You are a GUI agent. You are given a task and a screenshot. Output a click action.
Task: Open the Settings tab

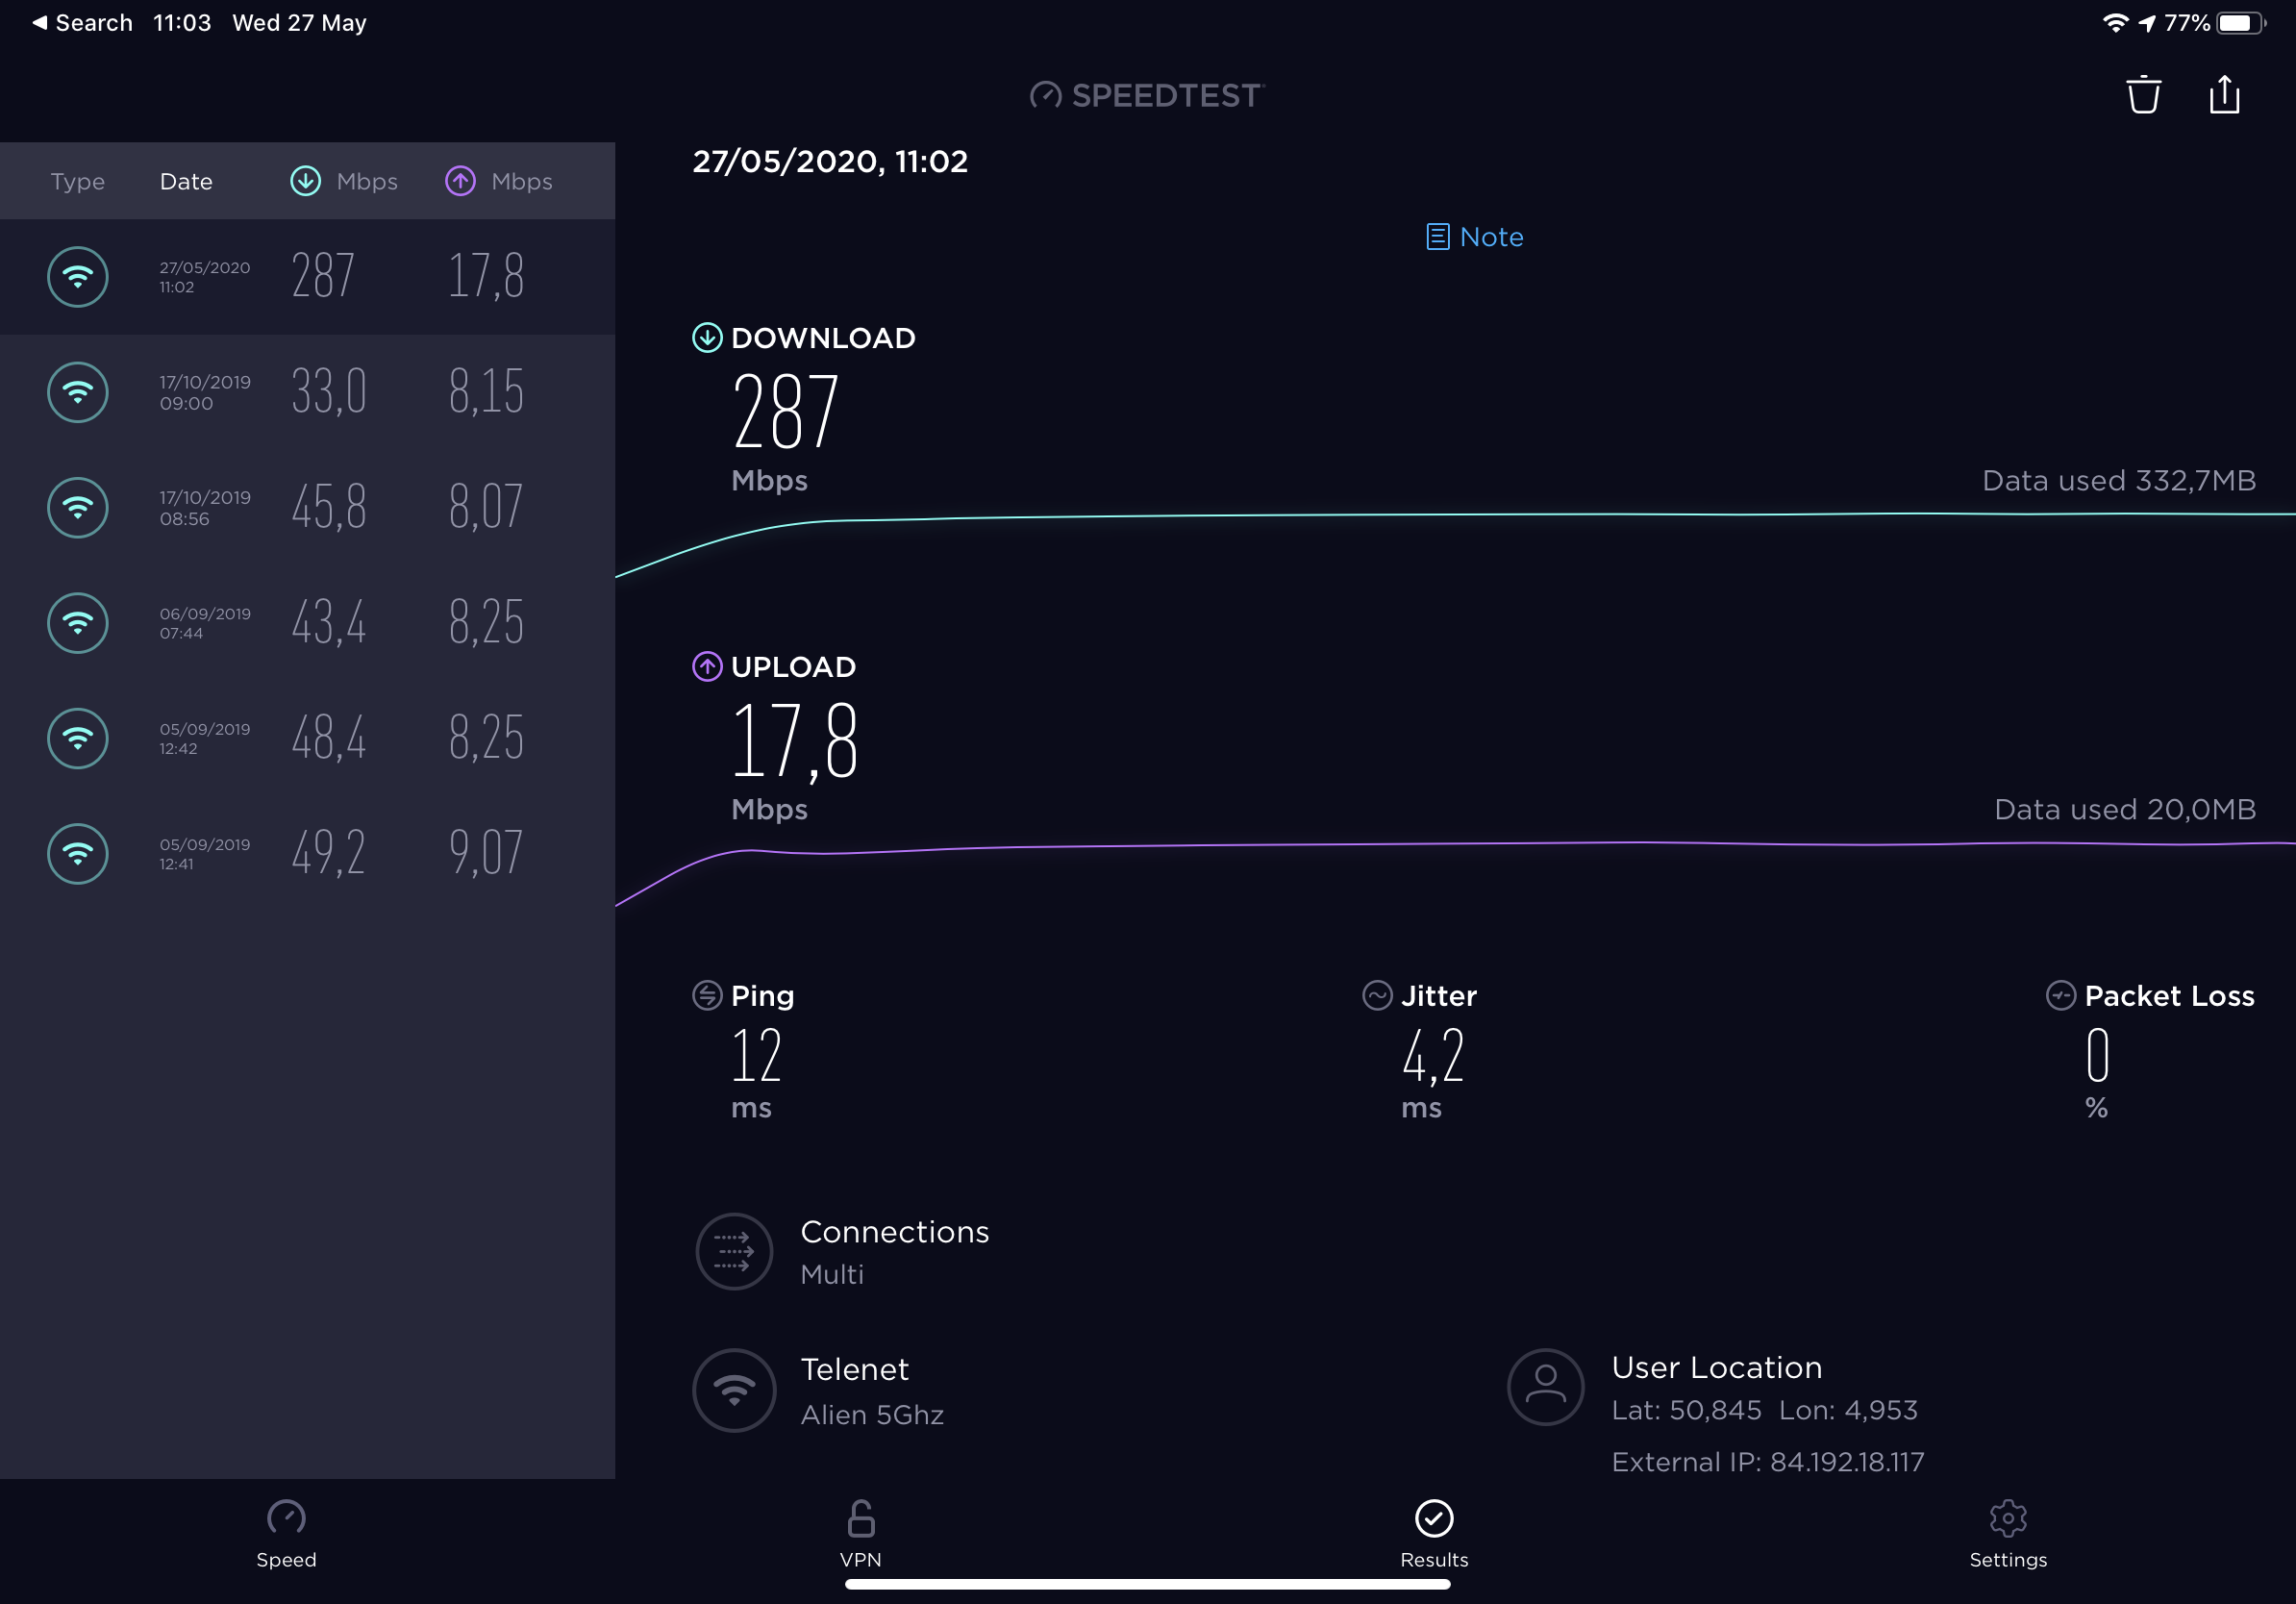2007,1534
